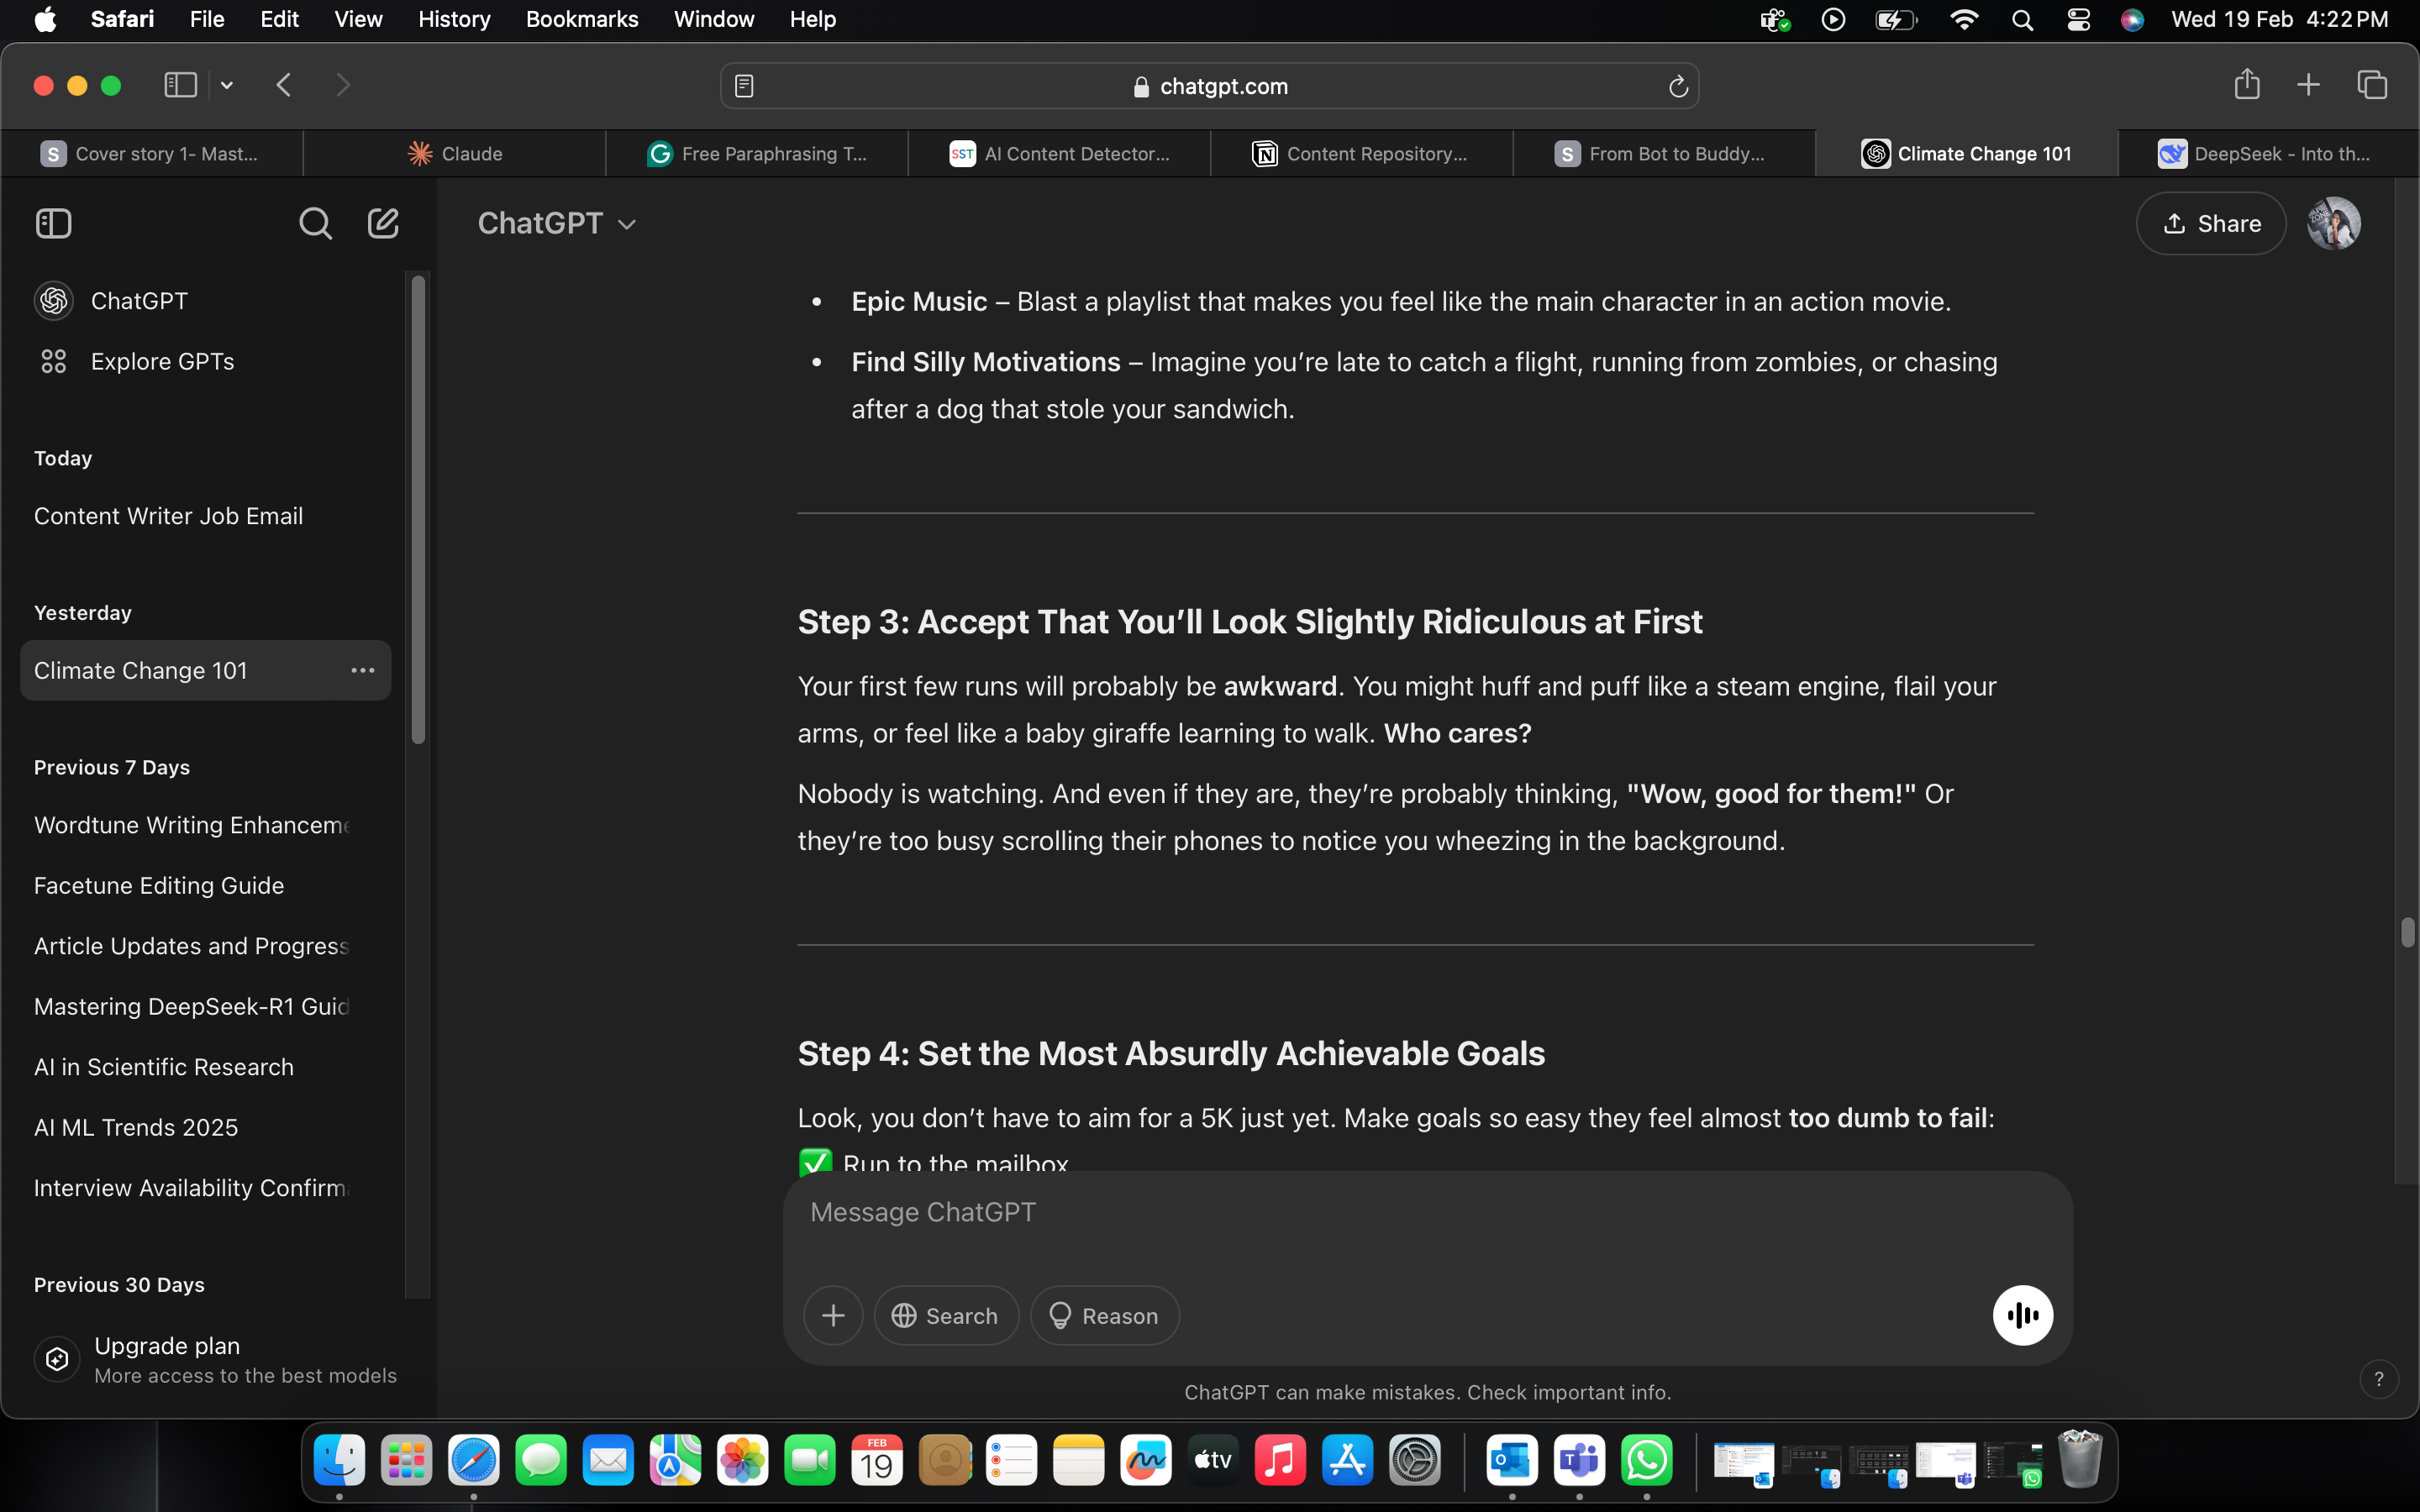Open Safari sidebar dropdown chevron
Viewport: 2420px width, 1512px height.
coord(227,85)
